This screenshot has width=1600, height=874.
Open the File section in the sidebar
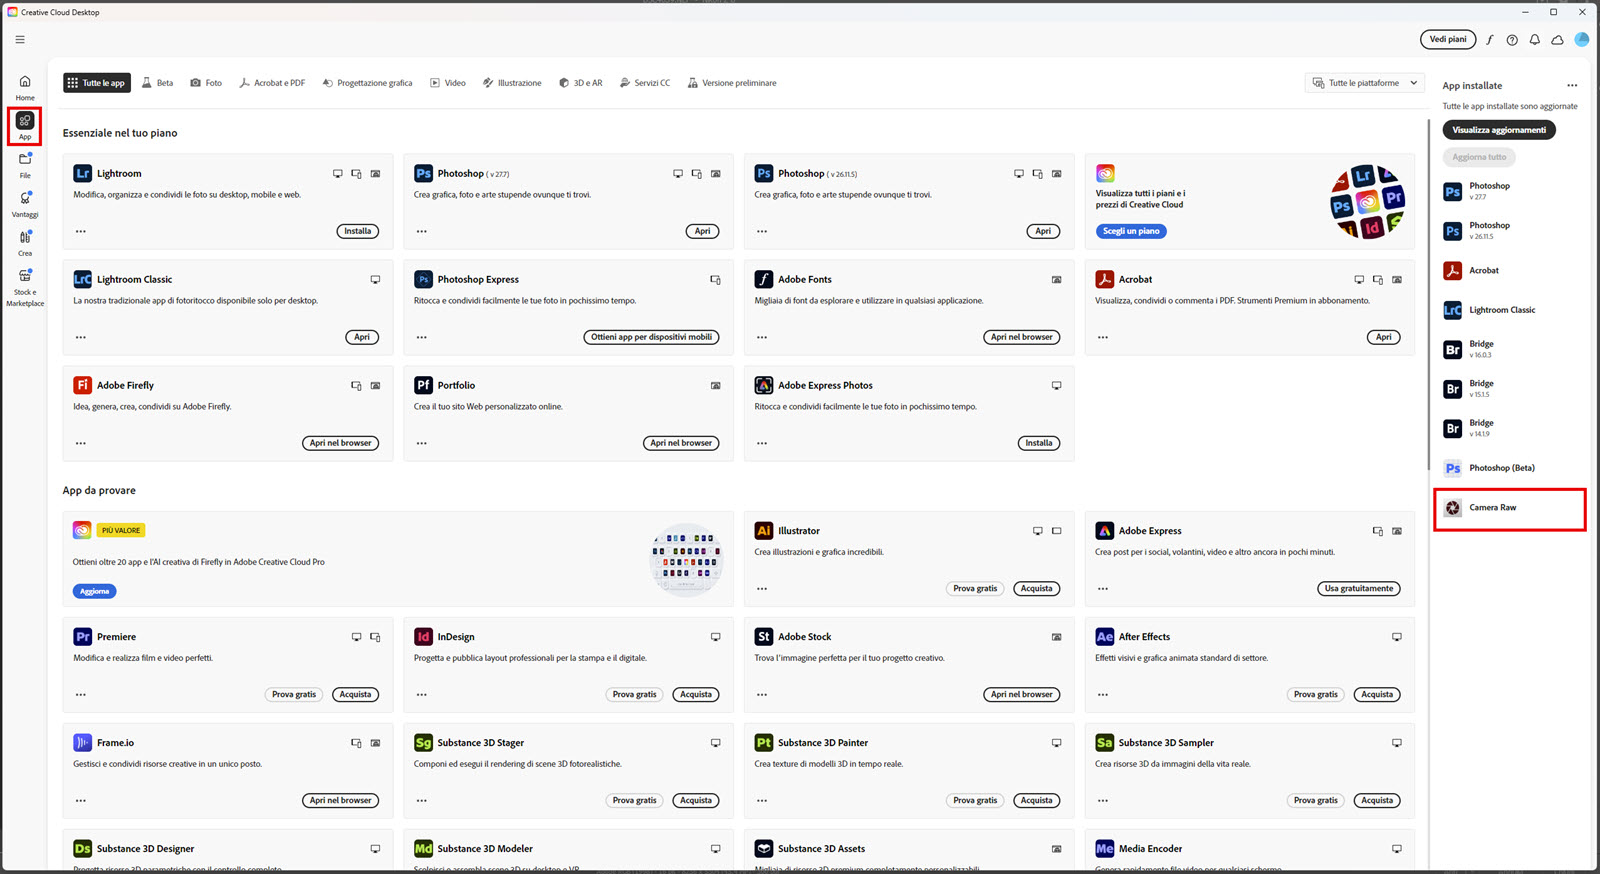click(x=25, y=164)
